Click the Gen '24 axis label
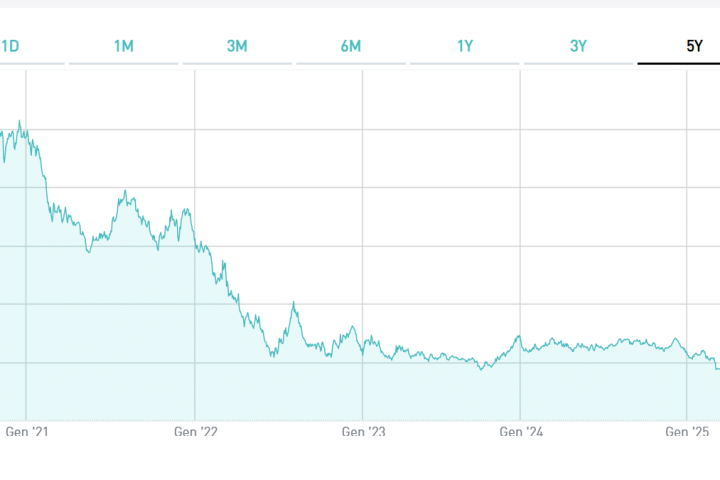Viewport: 720px width, 480px height. click(x=520, y=432)
